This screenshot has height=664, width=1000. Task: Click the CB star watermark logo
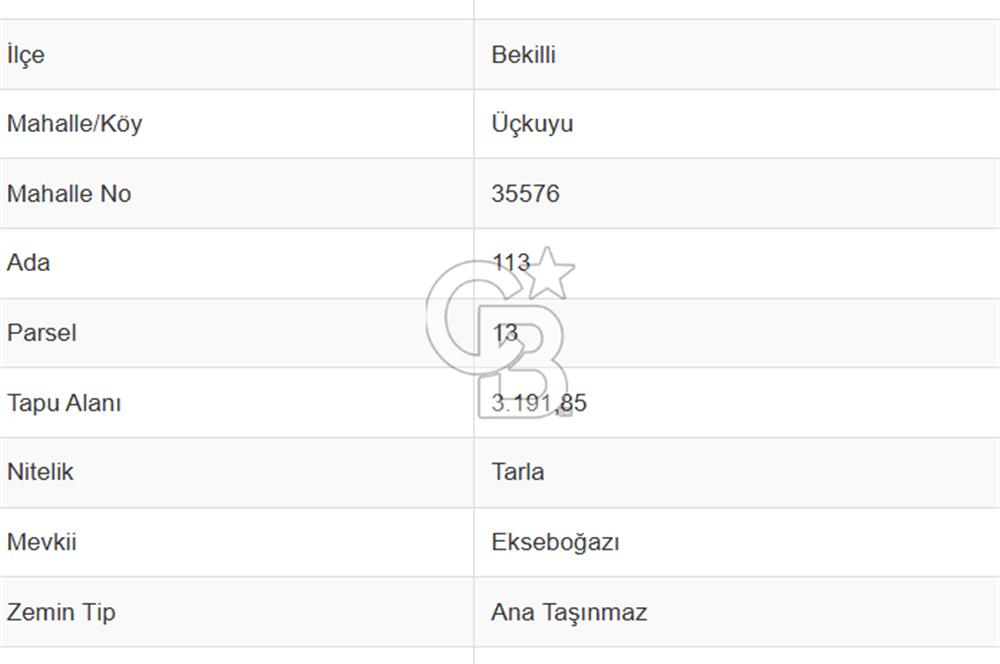(x=501, y=332)
